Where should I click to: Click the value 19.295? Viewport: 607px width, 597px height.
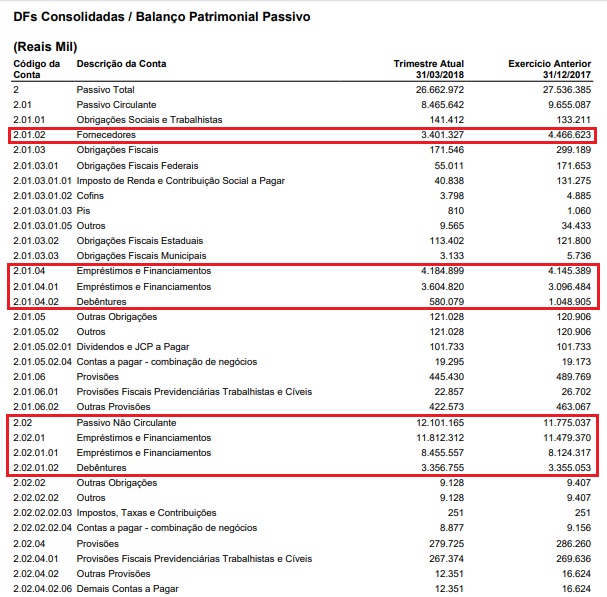tap(449, 362)
